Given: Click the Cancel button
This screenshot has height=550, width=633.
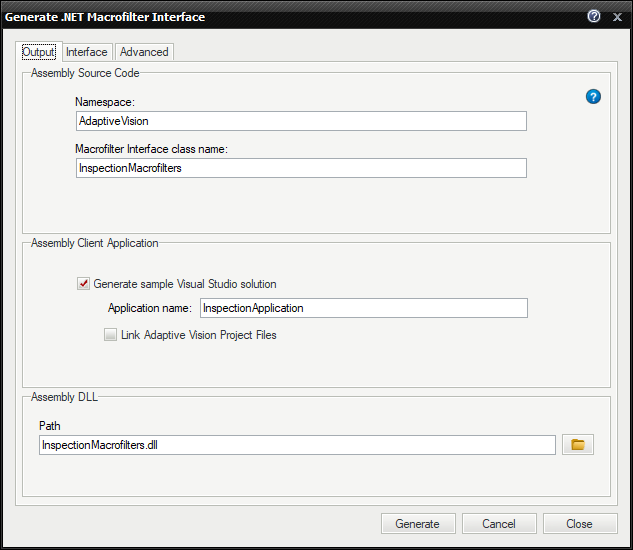Looking at the screenshot, I should pyautogui.click(x=499, y=524).
